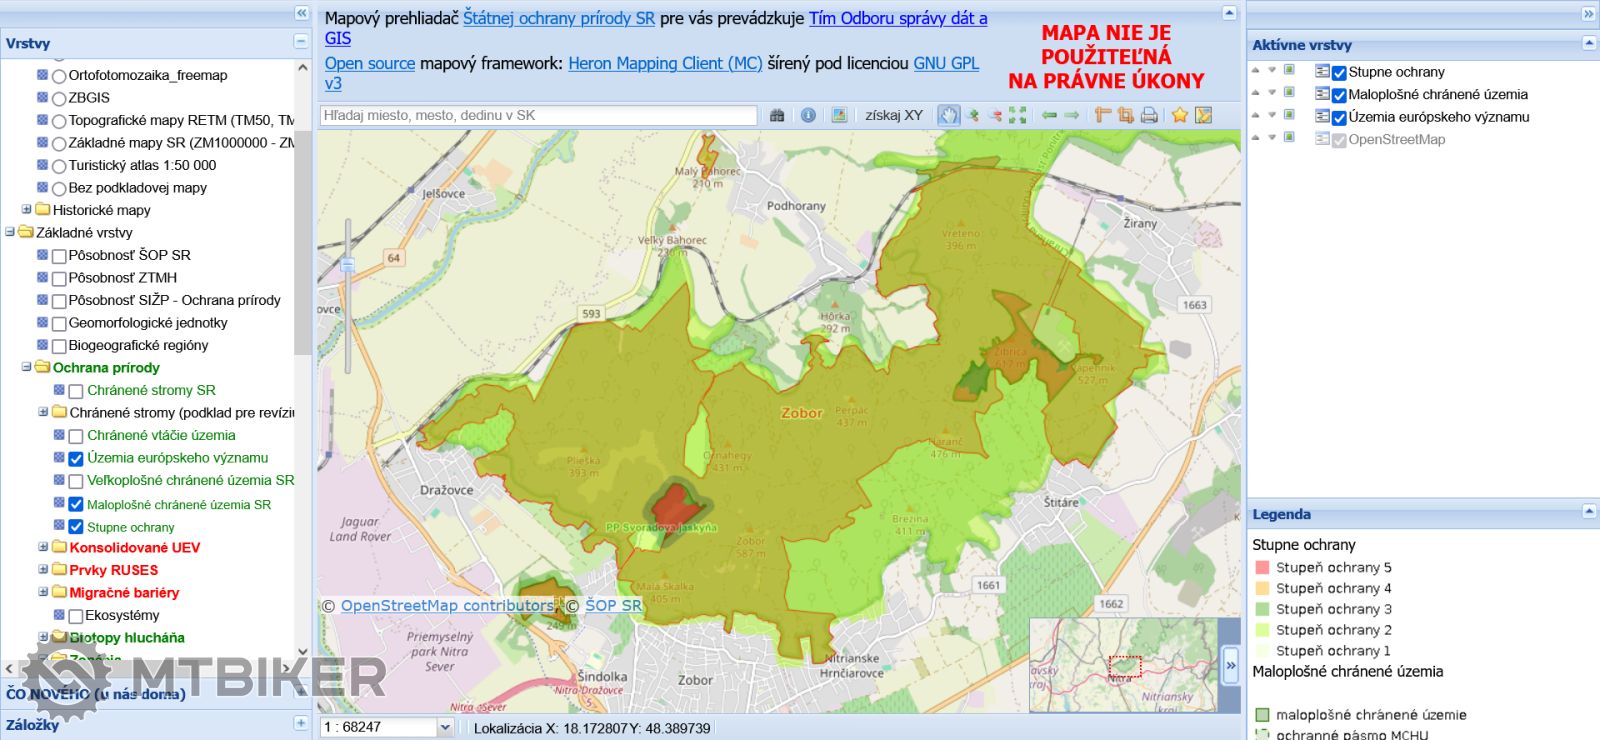Click the získaj XY button
This screenshot has height=740, width=1600.
click(x=894, y=115)
